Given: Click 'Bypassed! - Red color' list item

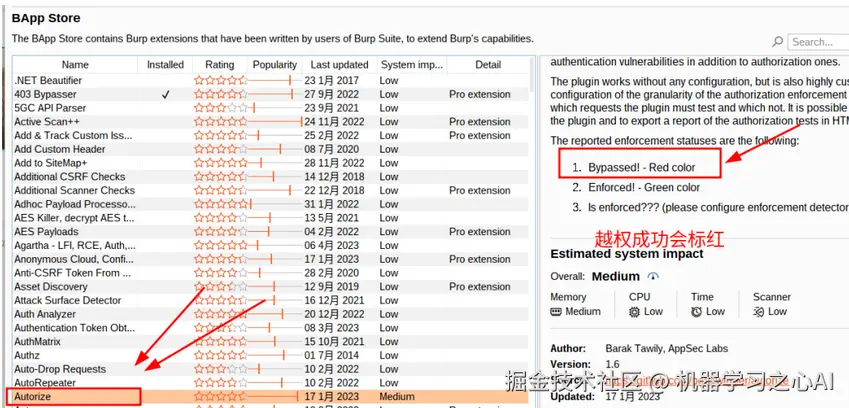Looking at the screenshot, I should pyautogui.click(x=642, y=168).
